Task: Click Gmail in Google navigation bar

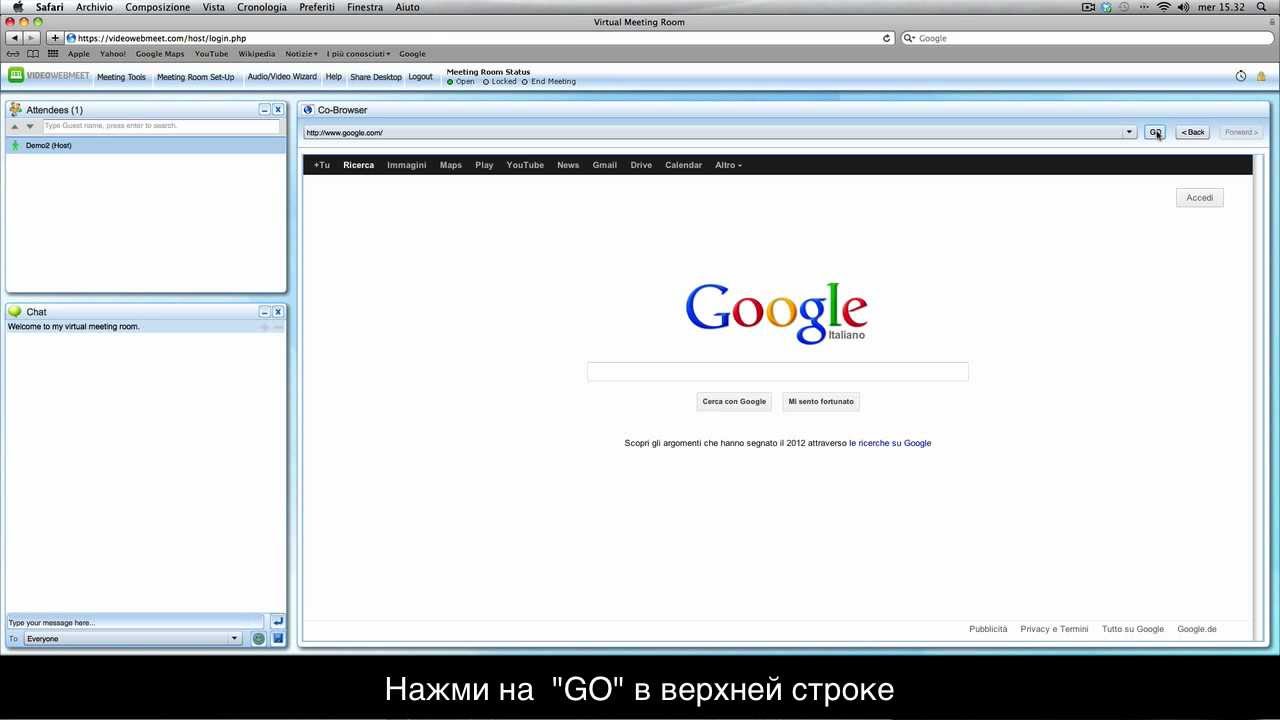Action: [605, 165]
